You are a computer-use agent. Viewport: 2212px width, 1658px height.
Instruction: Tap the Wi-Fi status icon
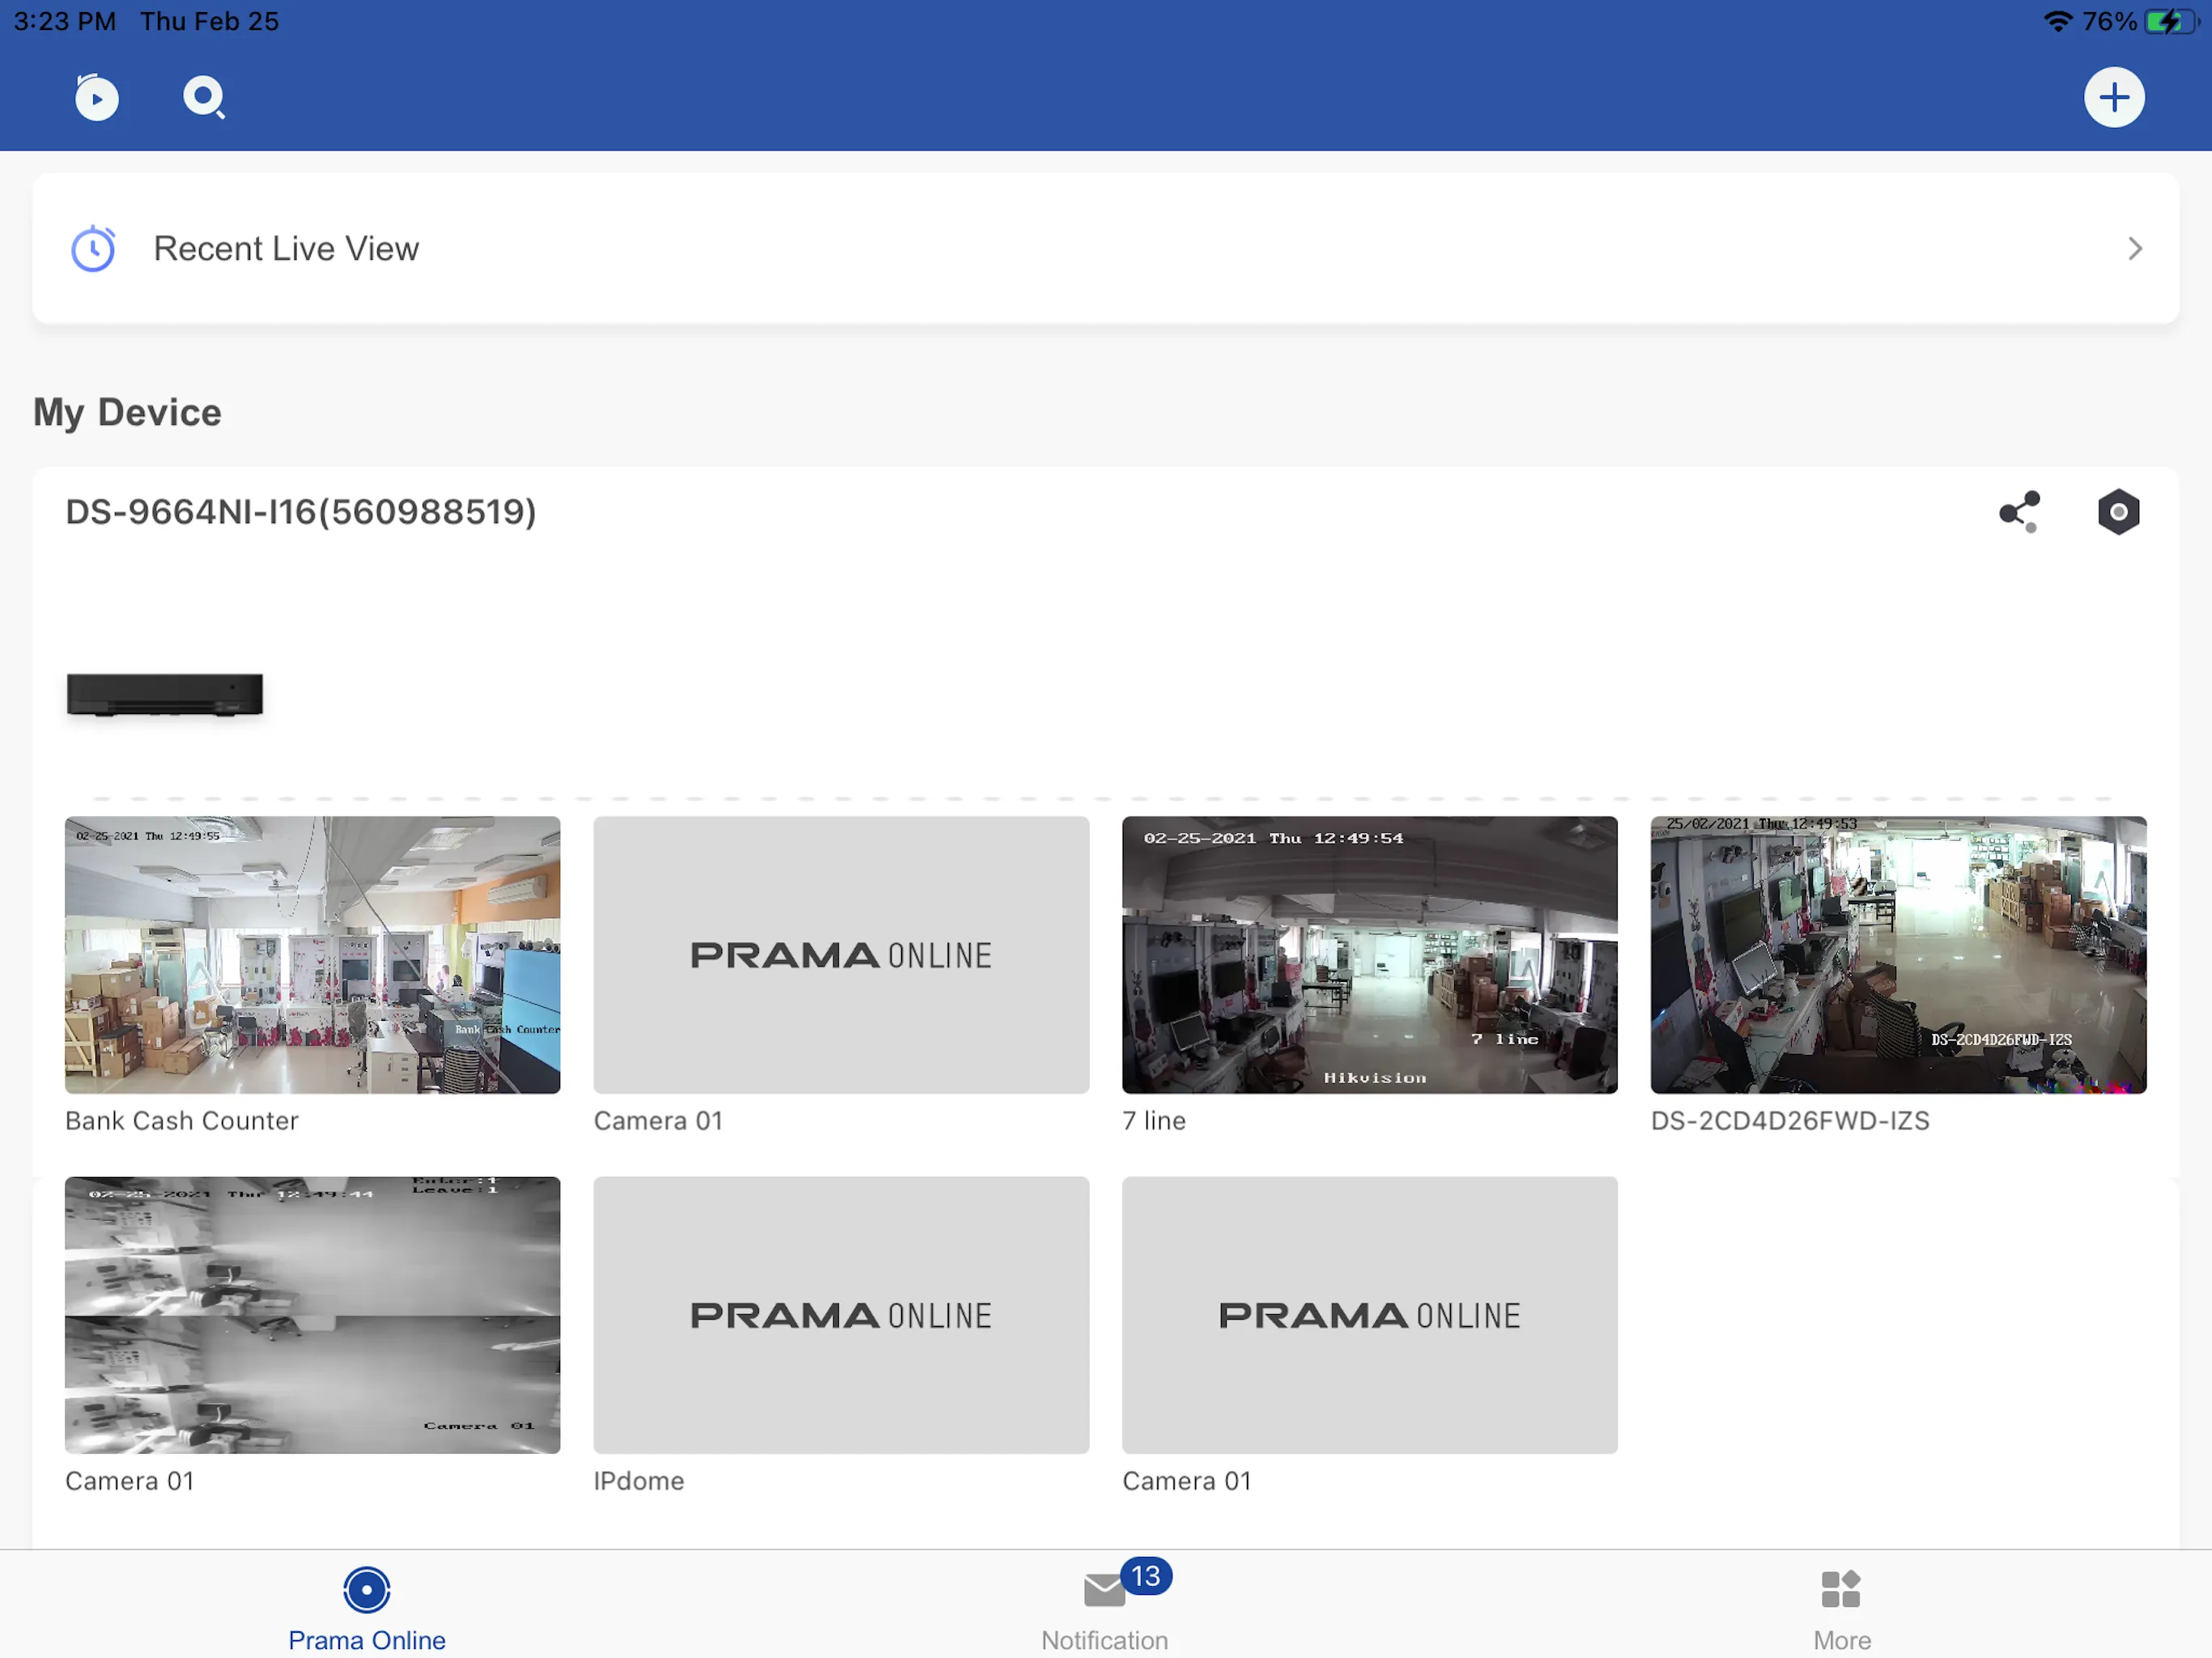pyautogui.click(x=2057, y=21)
